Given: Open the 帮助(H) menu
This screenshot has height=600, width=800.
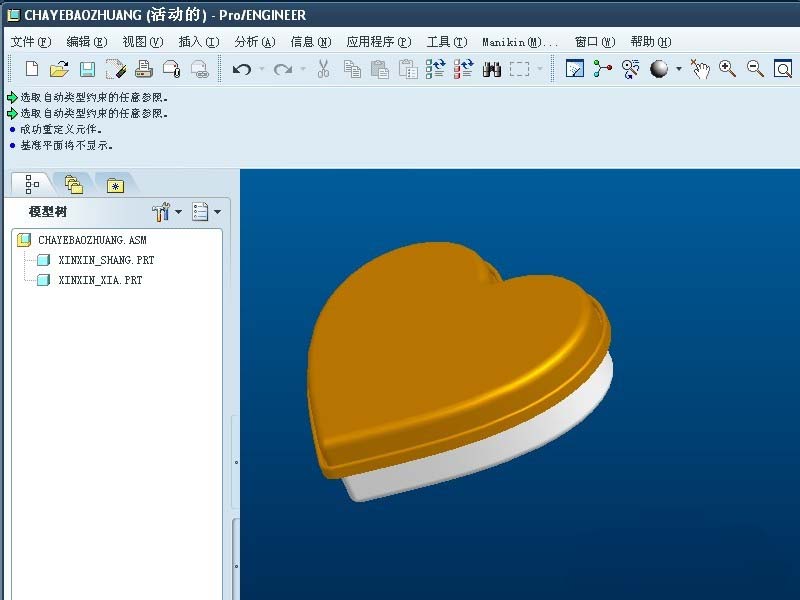Looking at the screenshot, I should pyautogui.click(x=651, y=42).
